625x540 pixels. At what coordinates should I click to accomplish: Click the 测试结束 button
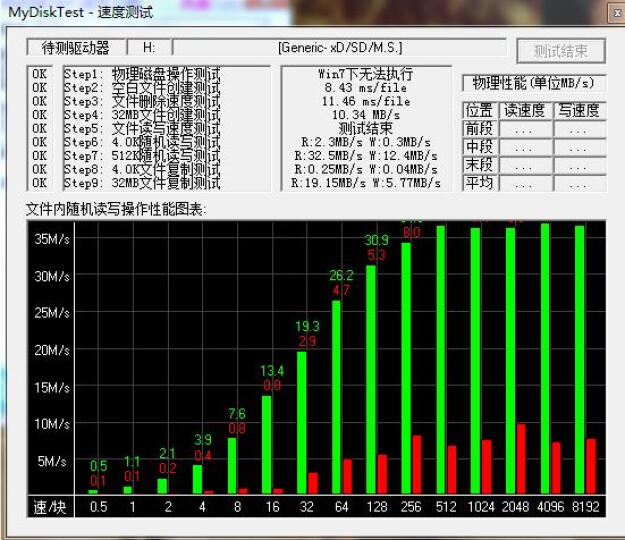point(561,51)
